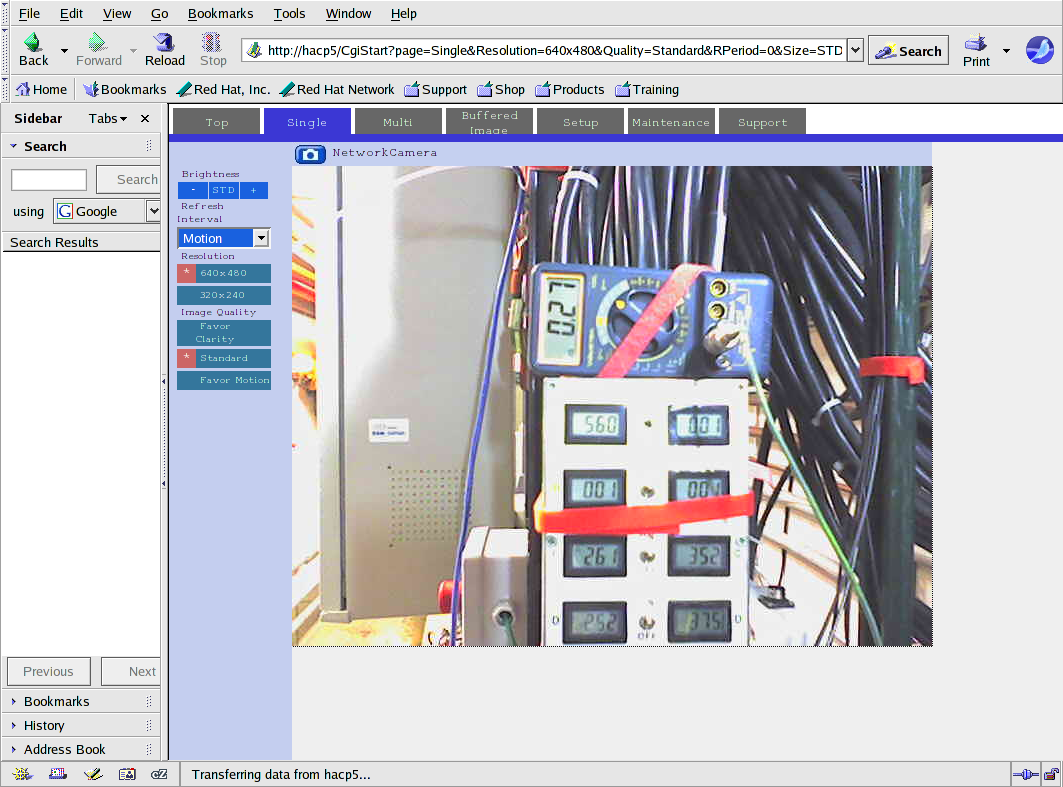The image size is (1063, 787).
Task: Click the Stop loading icon
Action: click(212, 43)
